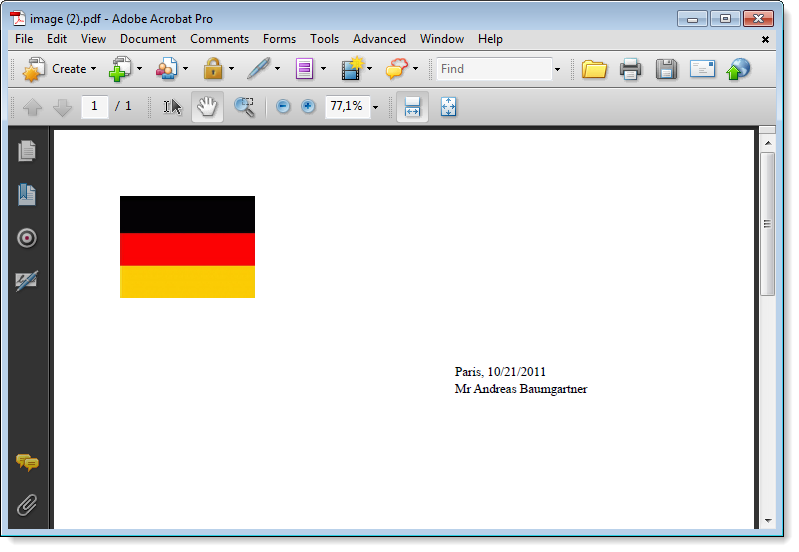799x552 pixels.
Task: Click the Save floppy disk icon
Action: pos(667,69)
